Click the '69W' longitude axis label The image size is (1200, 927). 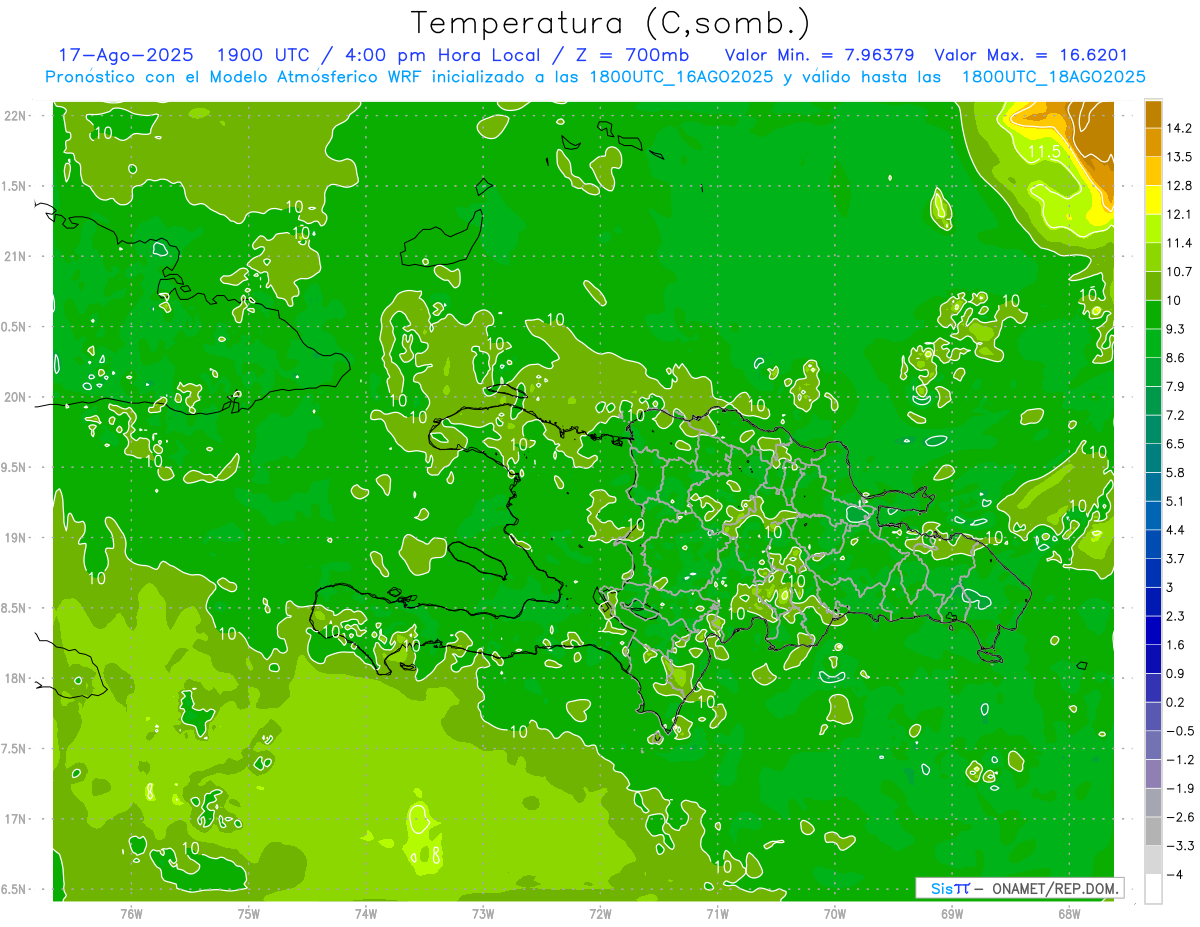pyautogui.click(x=952, y=914)
